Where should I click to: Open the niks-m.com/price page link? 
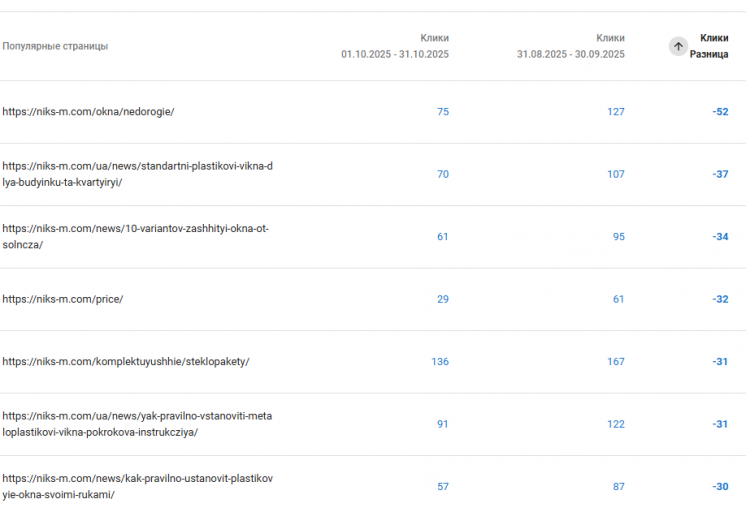point(62,299)
